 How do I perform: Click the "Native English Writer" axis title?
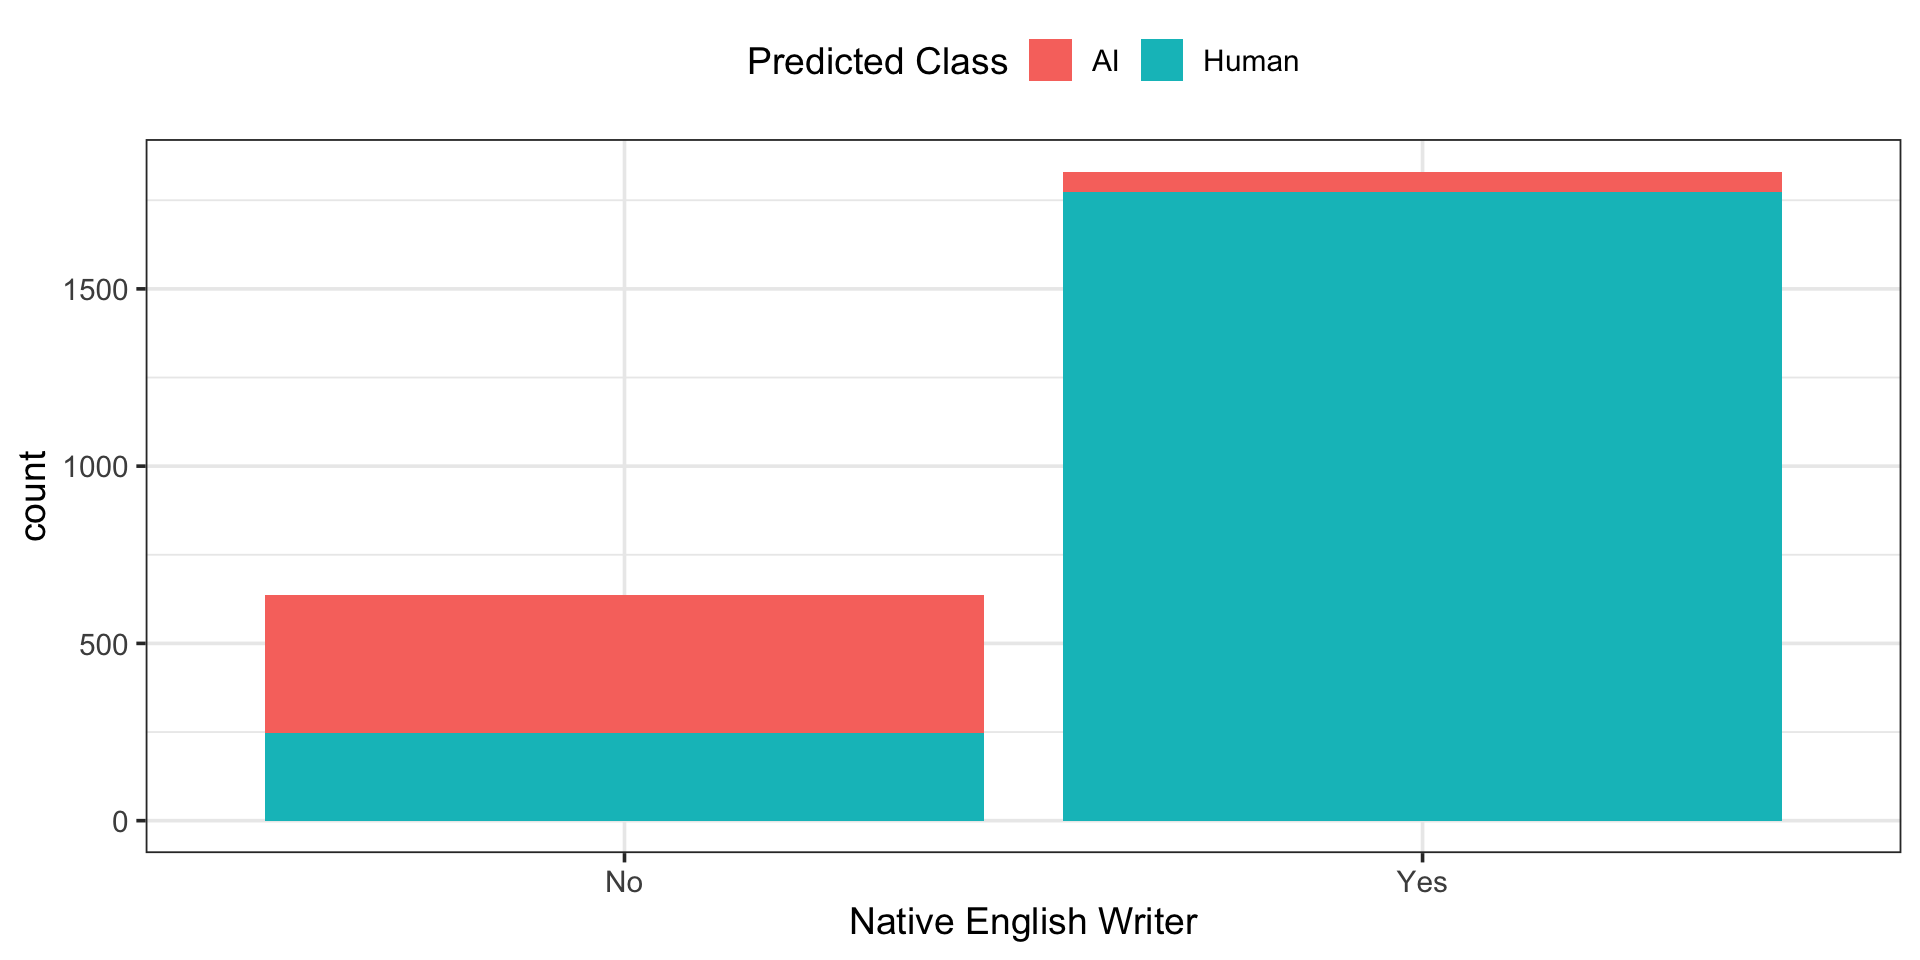[1023, 922]
